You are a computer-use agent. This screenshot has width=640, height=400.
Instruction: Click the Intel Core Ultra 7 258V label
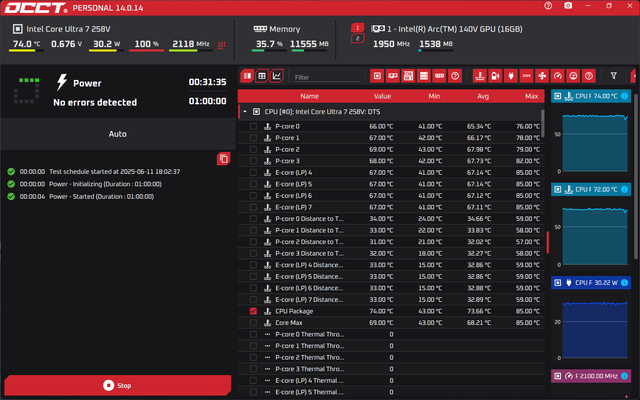click(68, 29)
